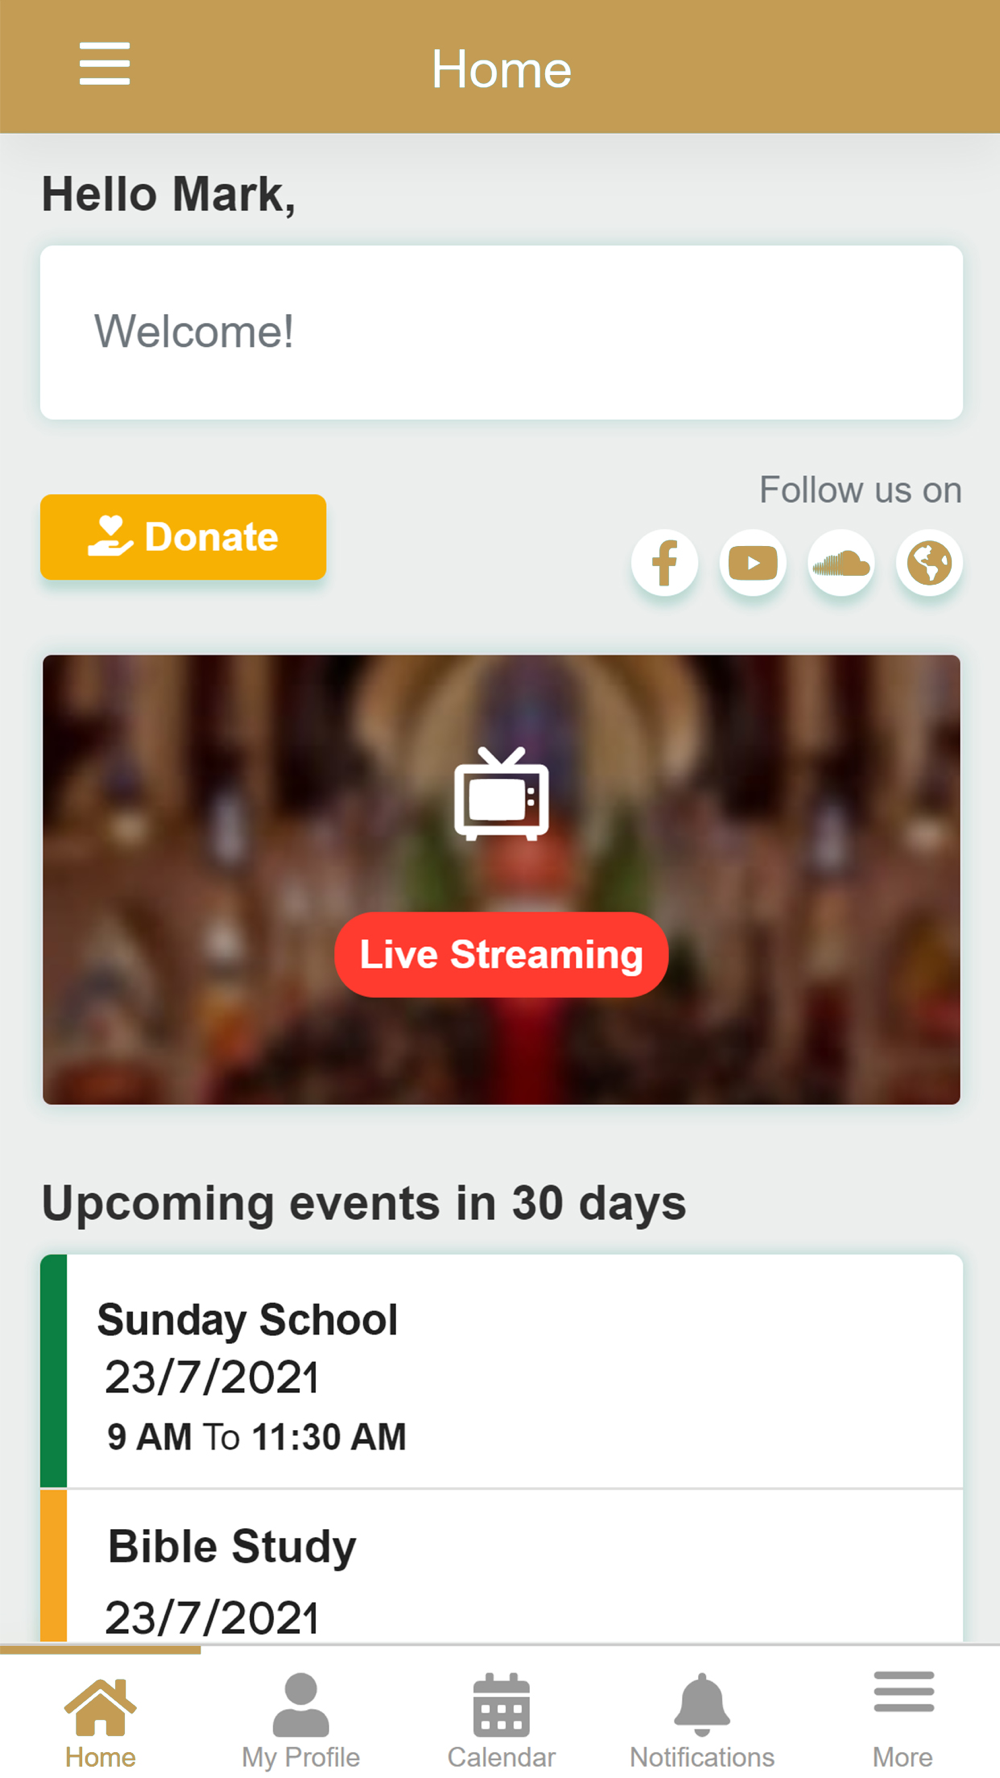Image resolution: width=1000 pixels, height=1778 pixels.
Task: Tap the TV icon on stream banner
Action: click(501, 794)
